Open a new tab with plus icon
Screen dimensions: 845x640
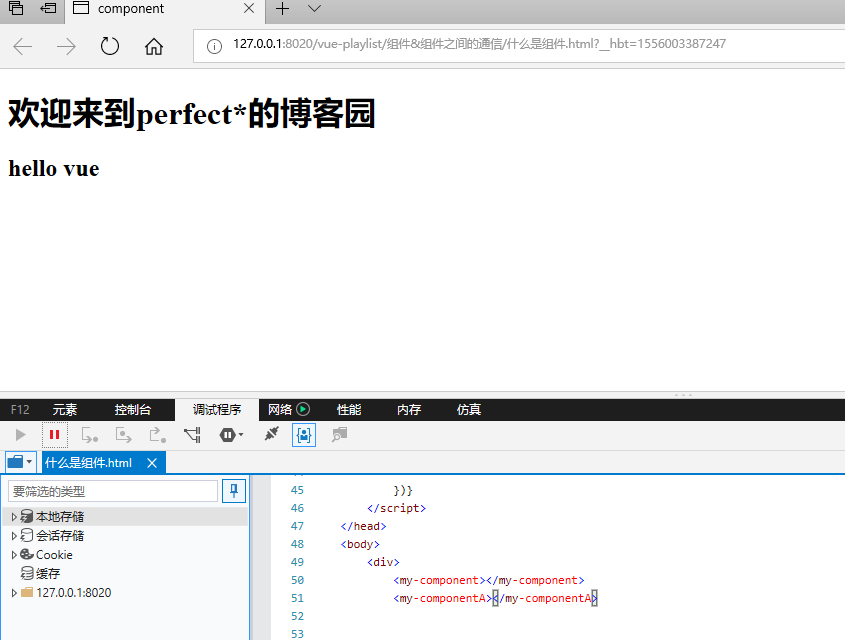(282, 9)
